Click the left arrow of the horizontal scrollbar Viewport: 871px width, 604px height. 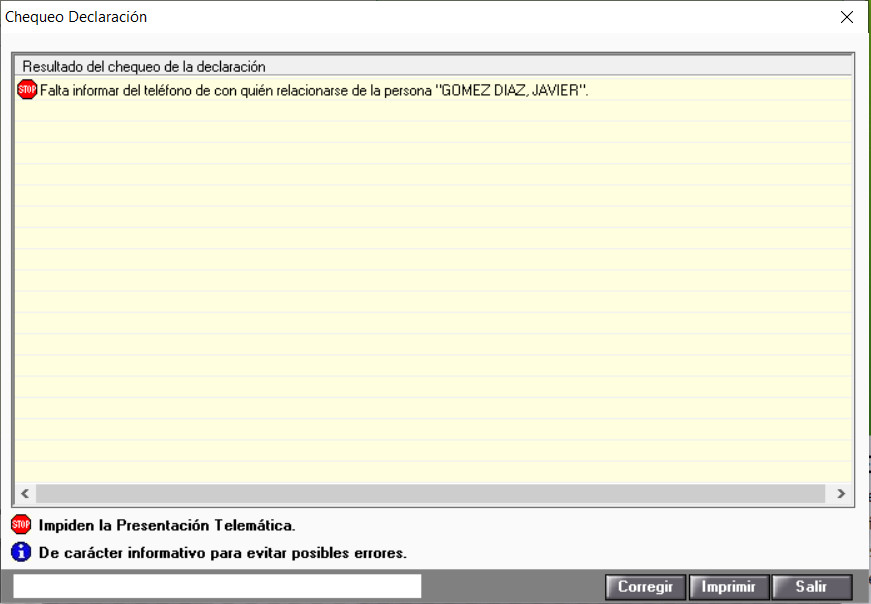point(25,493)
